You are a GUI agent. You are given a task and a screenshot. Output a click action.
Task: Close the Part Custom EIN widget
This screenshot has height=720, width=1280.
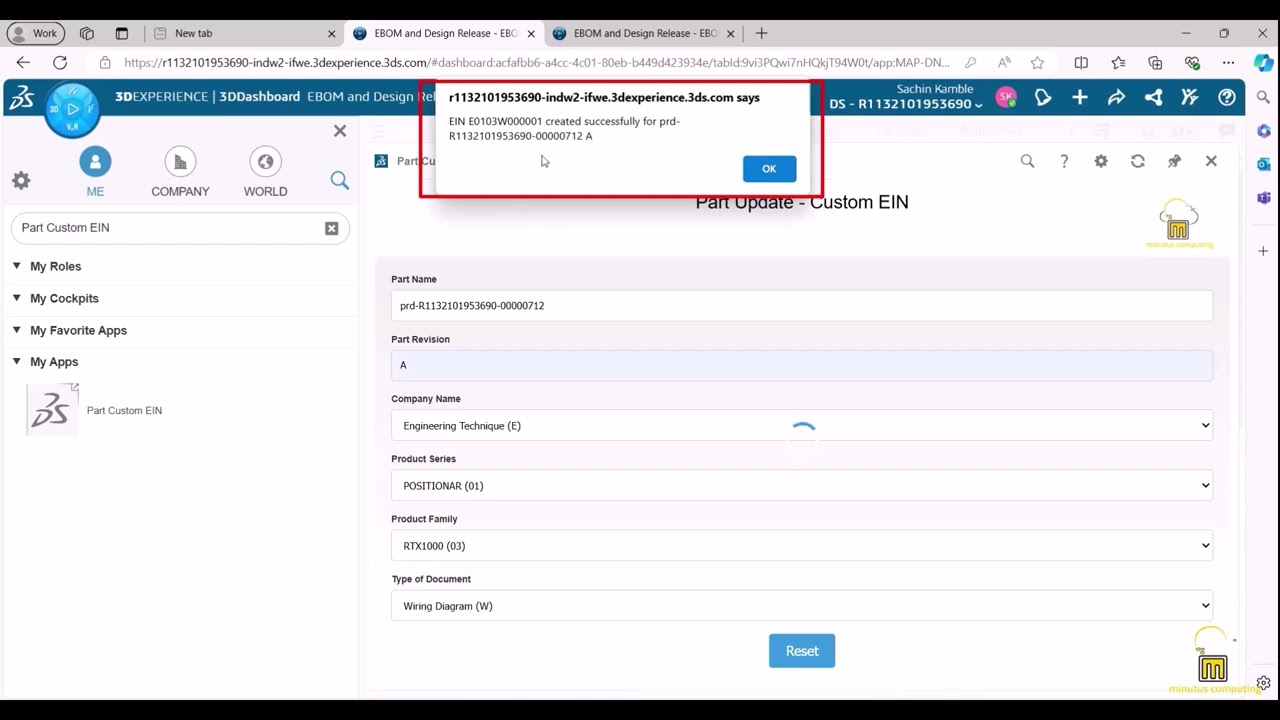pos(1211,161)
